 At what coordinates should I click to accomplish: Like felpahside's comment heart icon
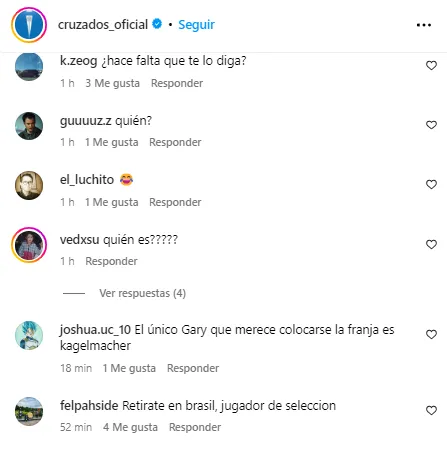pos(431,410)
